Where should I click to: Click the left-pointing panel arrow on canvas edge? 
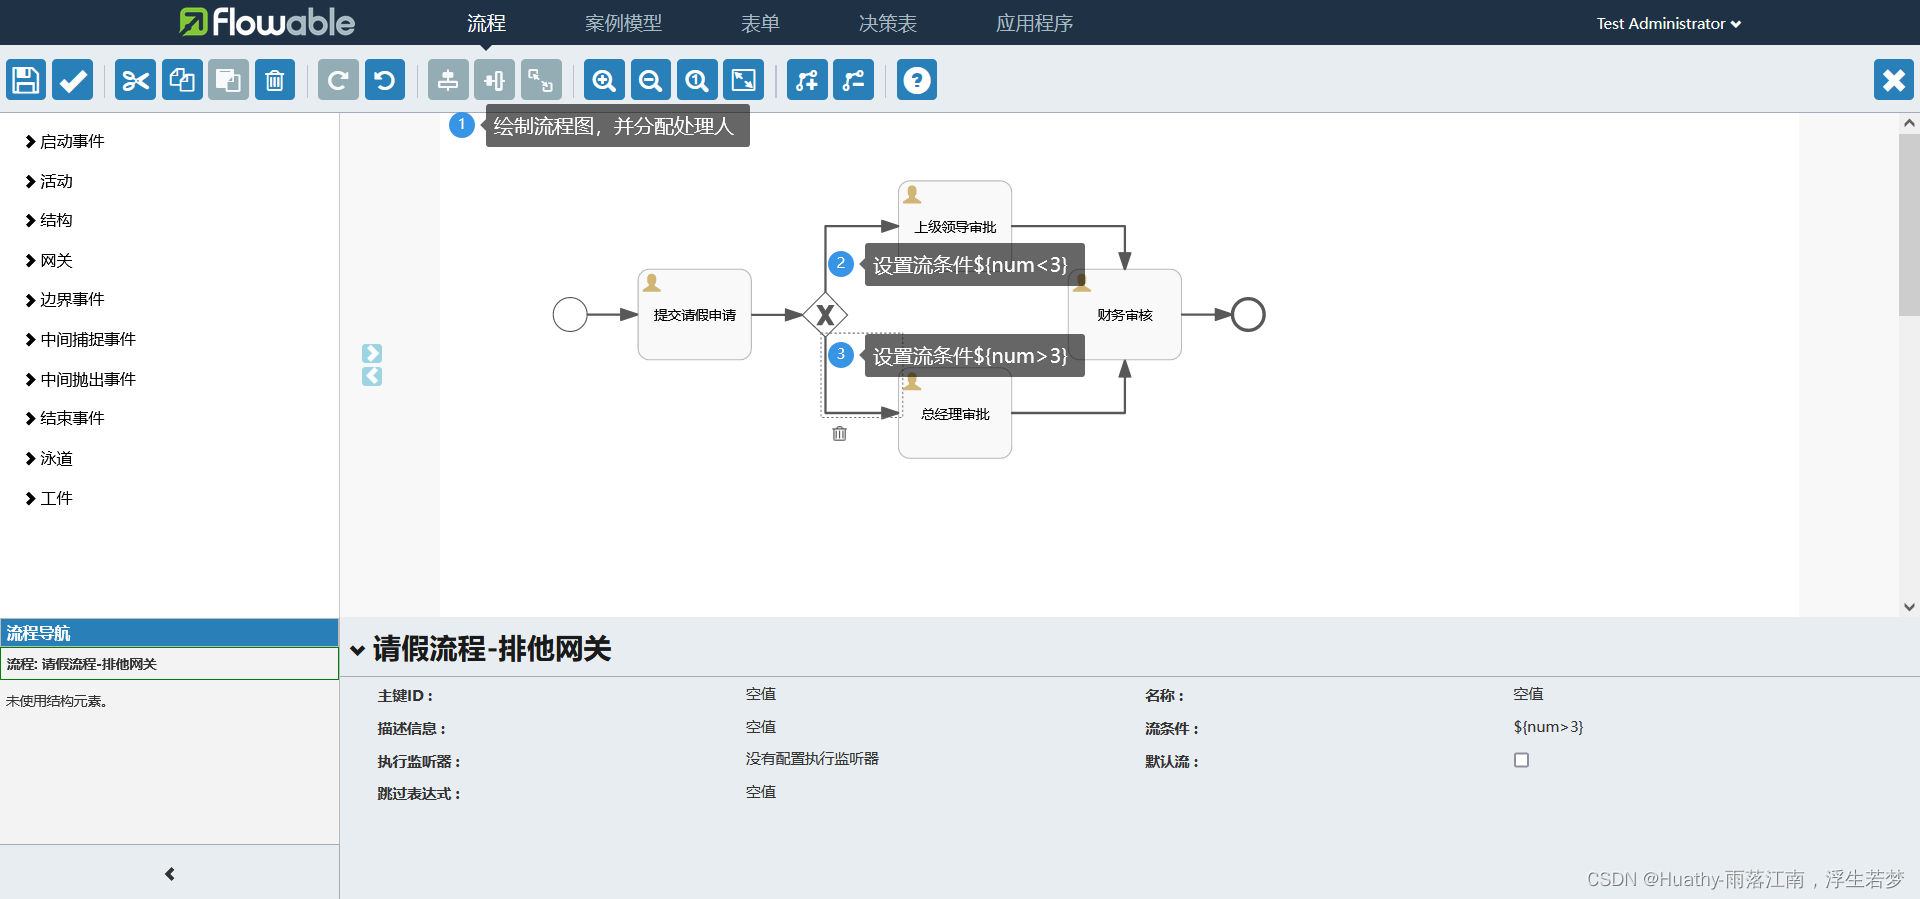[x=372, y=376]
